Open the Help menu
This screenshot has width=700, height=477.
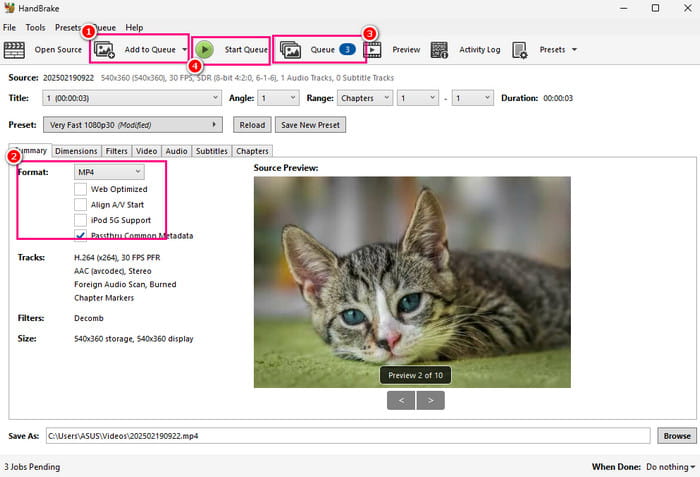(x=134, y=28)
